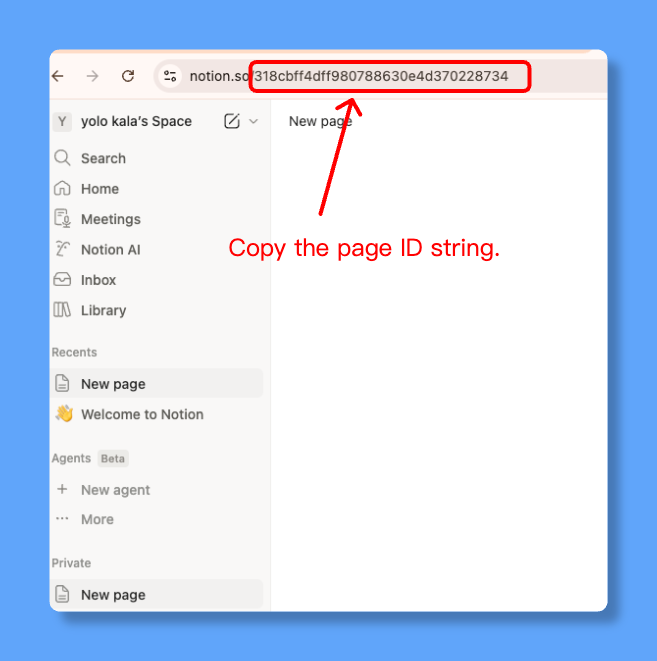Click the waving hand emoji icon
657x661 pixels.
tap(64, 414)
